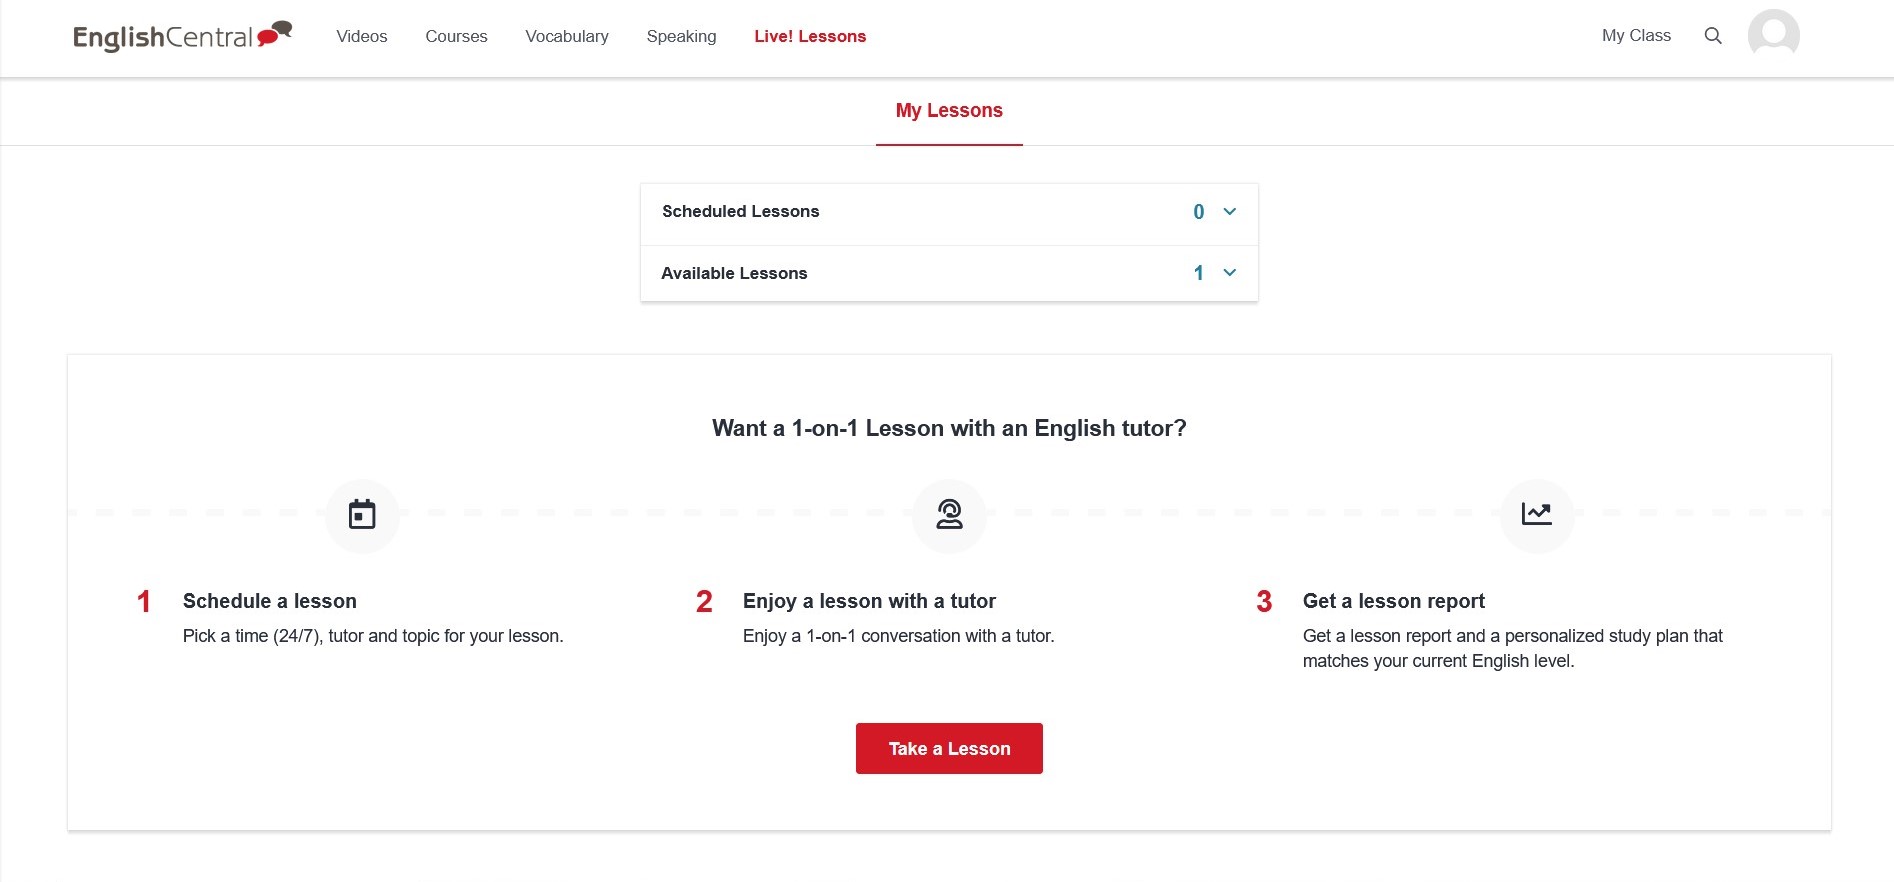Click the red step number 1 indicator
This screenshot has width=1894, height=882.
[143, 601]
